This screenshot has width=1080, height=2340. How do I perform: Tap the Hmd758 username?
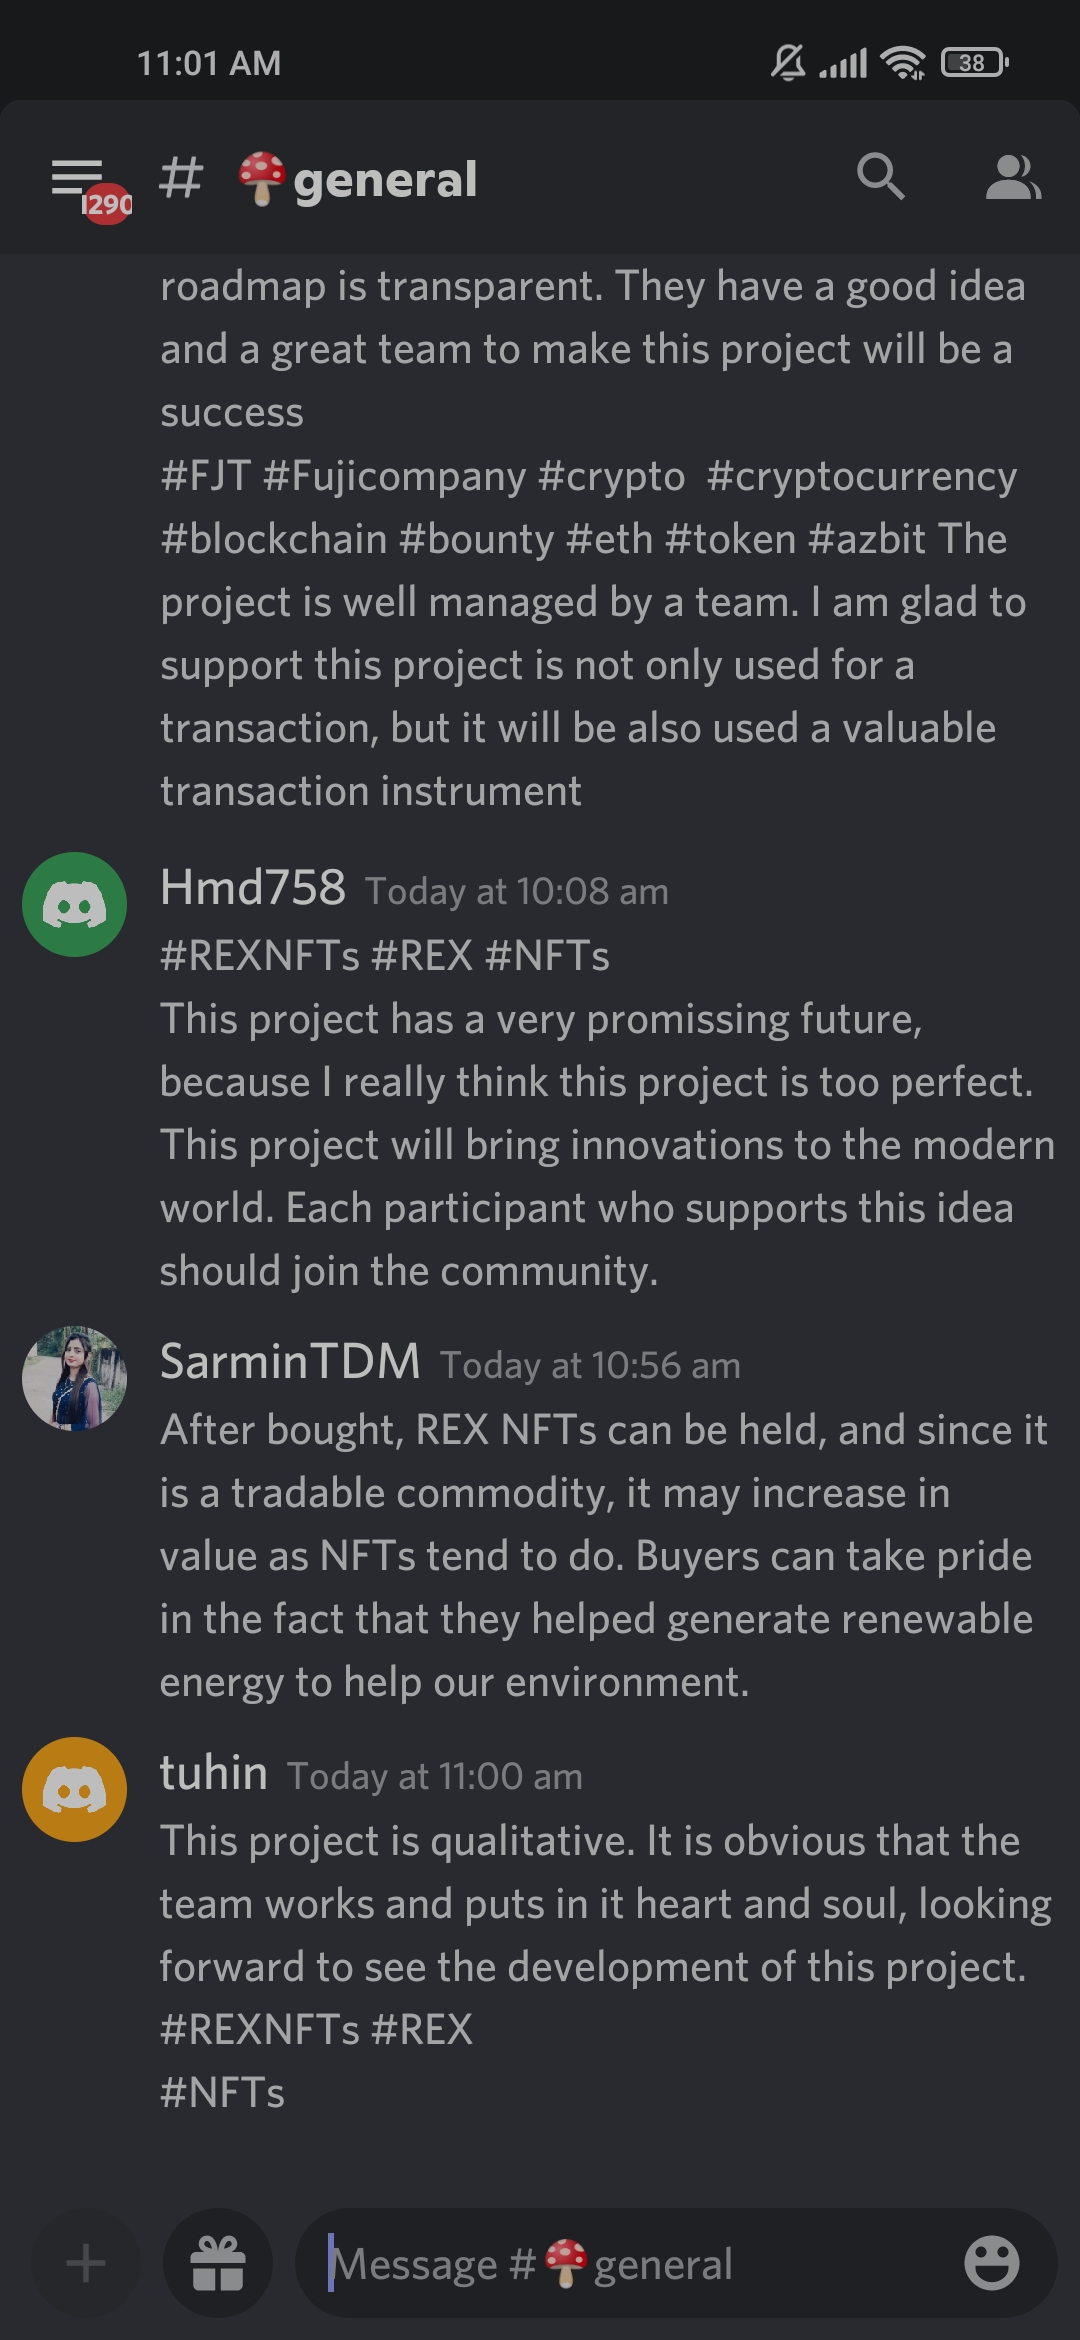(253, 888)
